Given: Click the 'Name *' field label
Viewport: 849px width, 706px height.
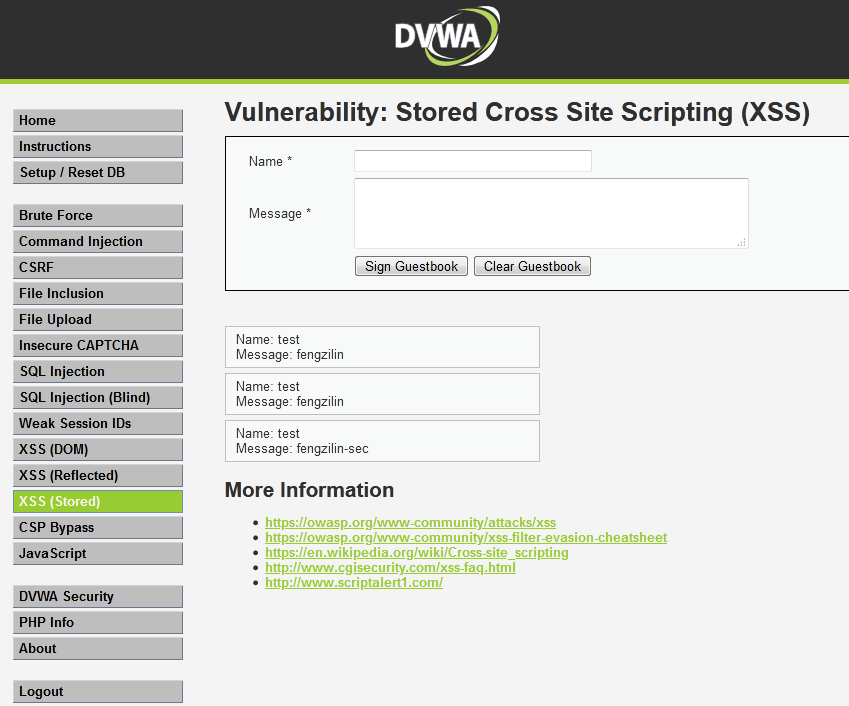Looking at the screenshot, I should click(x=270, y=161).
